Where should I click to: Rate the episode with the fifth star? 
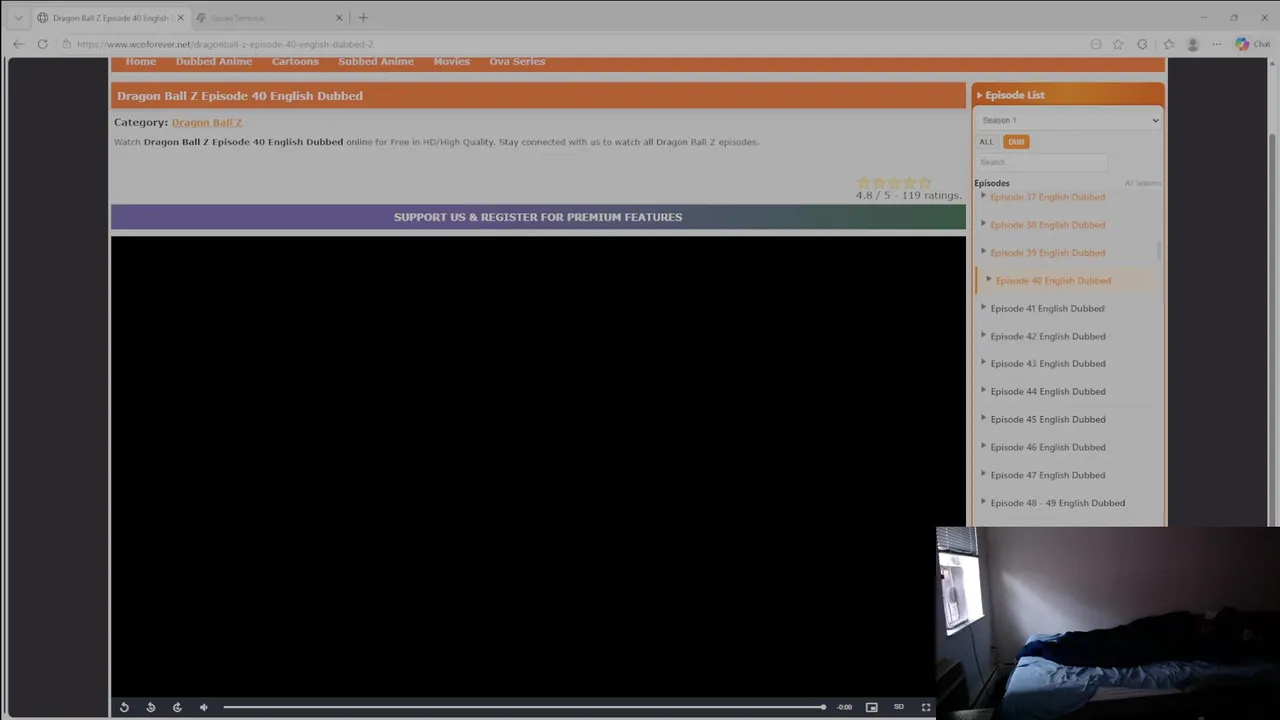pyautogui.click(x=925, y=183)
